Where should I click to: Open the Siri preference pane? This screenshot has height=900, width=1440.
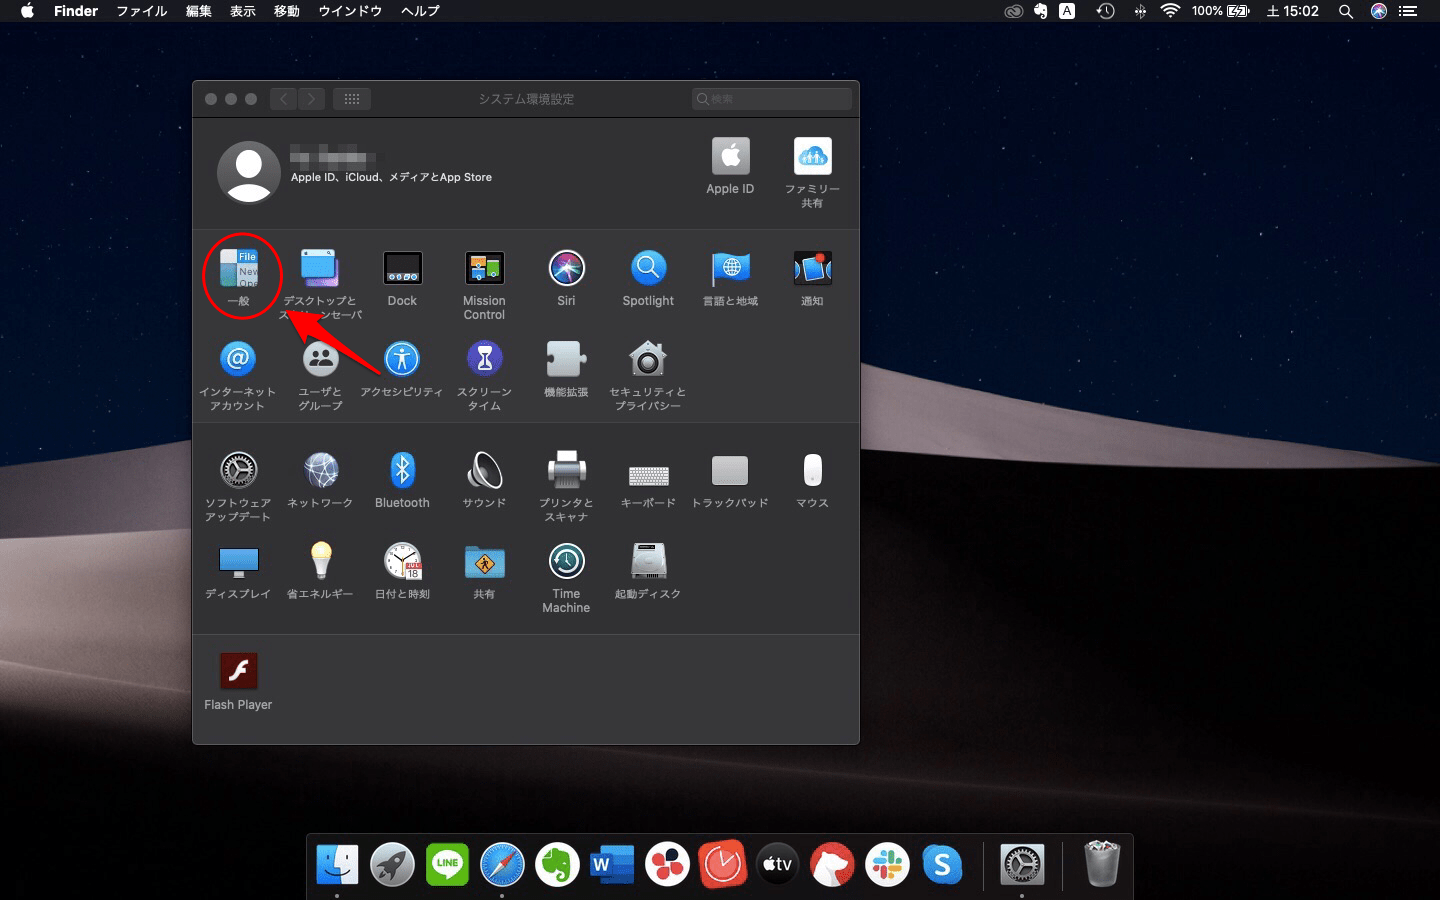[566, 269]
